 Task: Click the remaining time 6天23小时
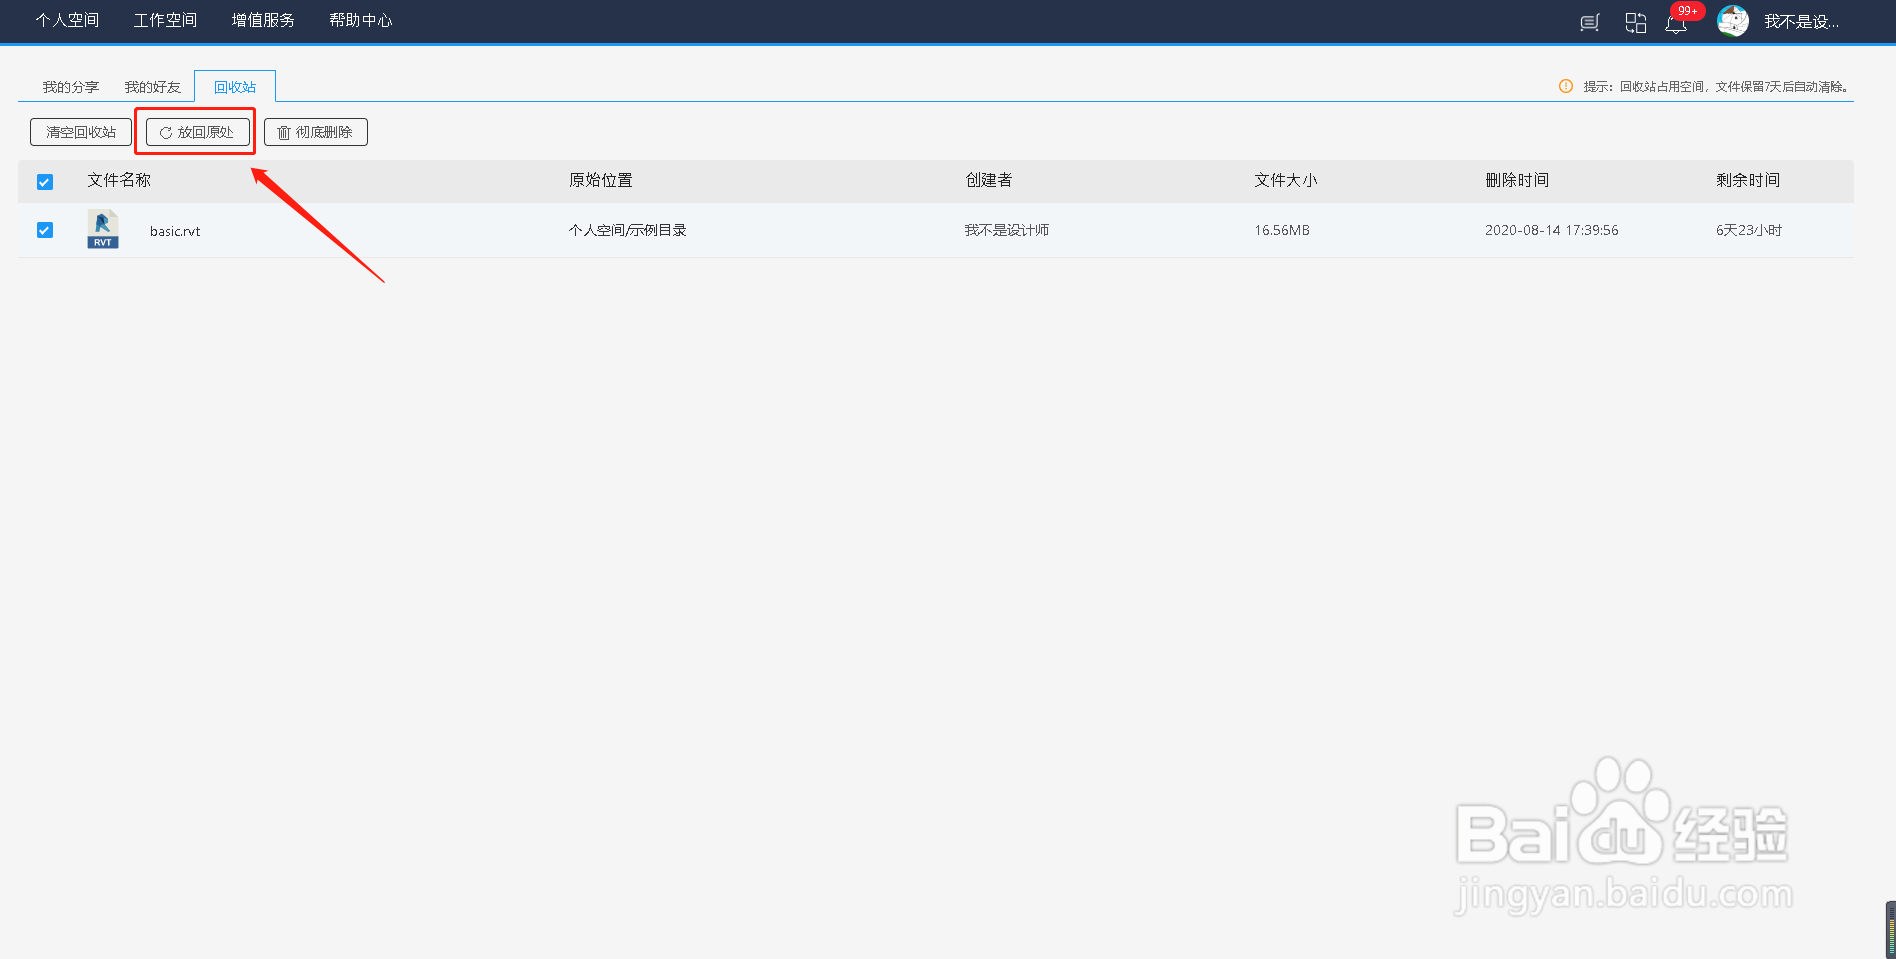pos(1749,230)
